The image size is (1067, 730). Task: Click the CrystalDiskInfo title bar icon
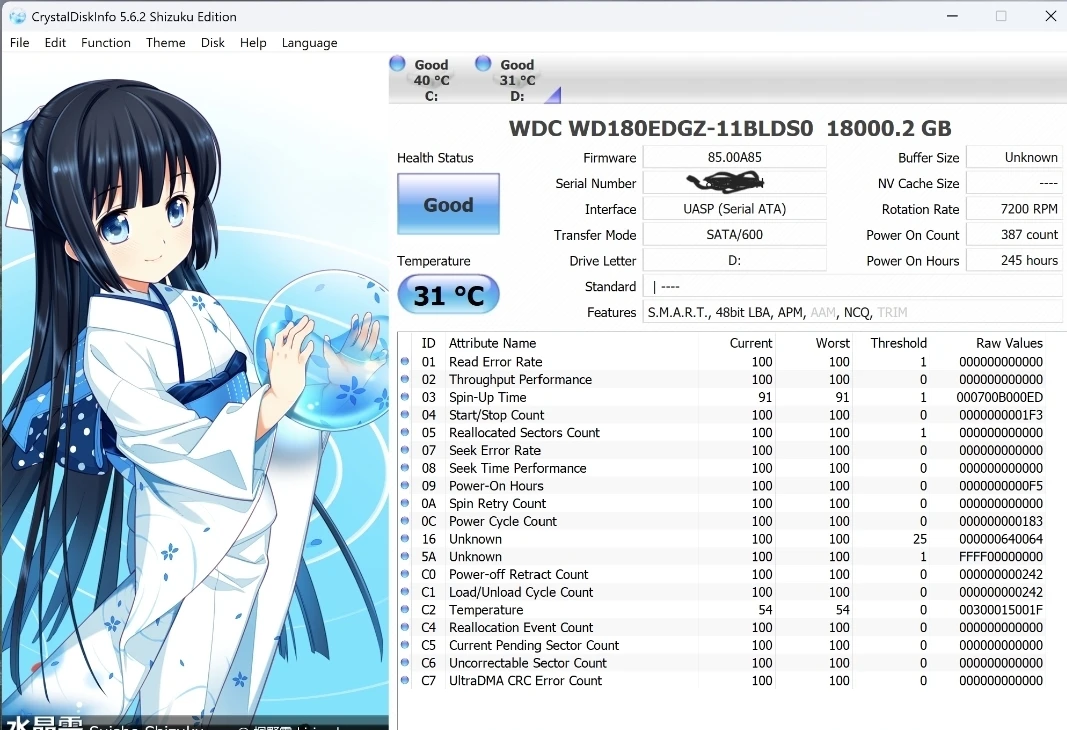[17, 16]
